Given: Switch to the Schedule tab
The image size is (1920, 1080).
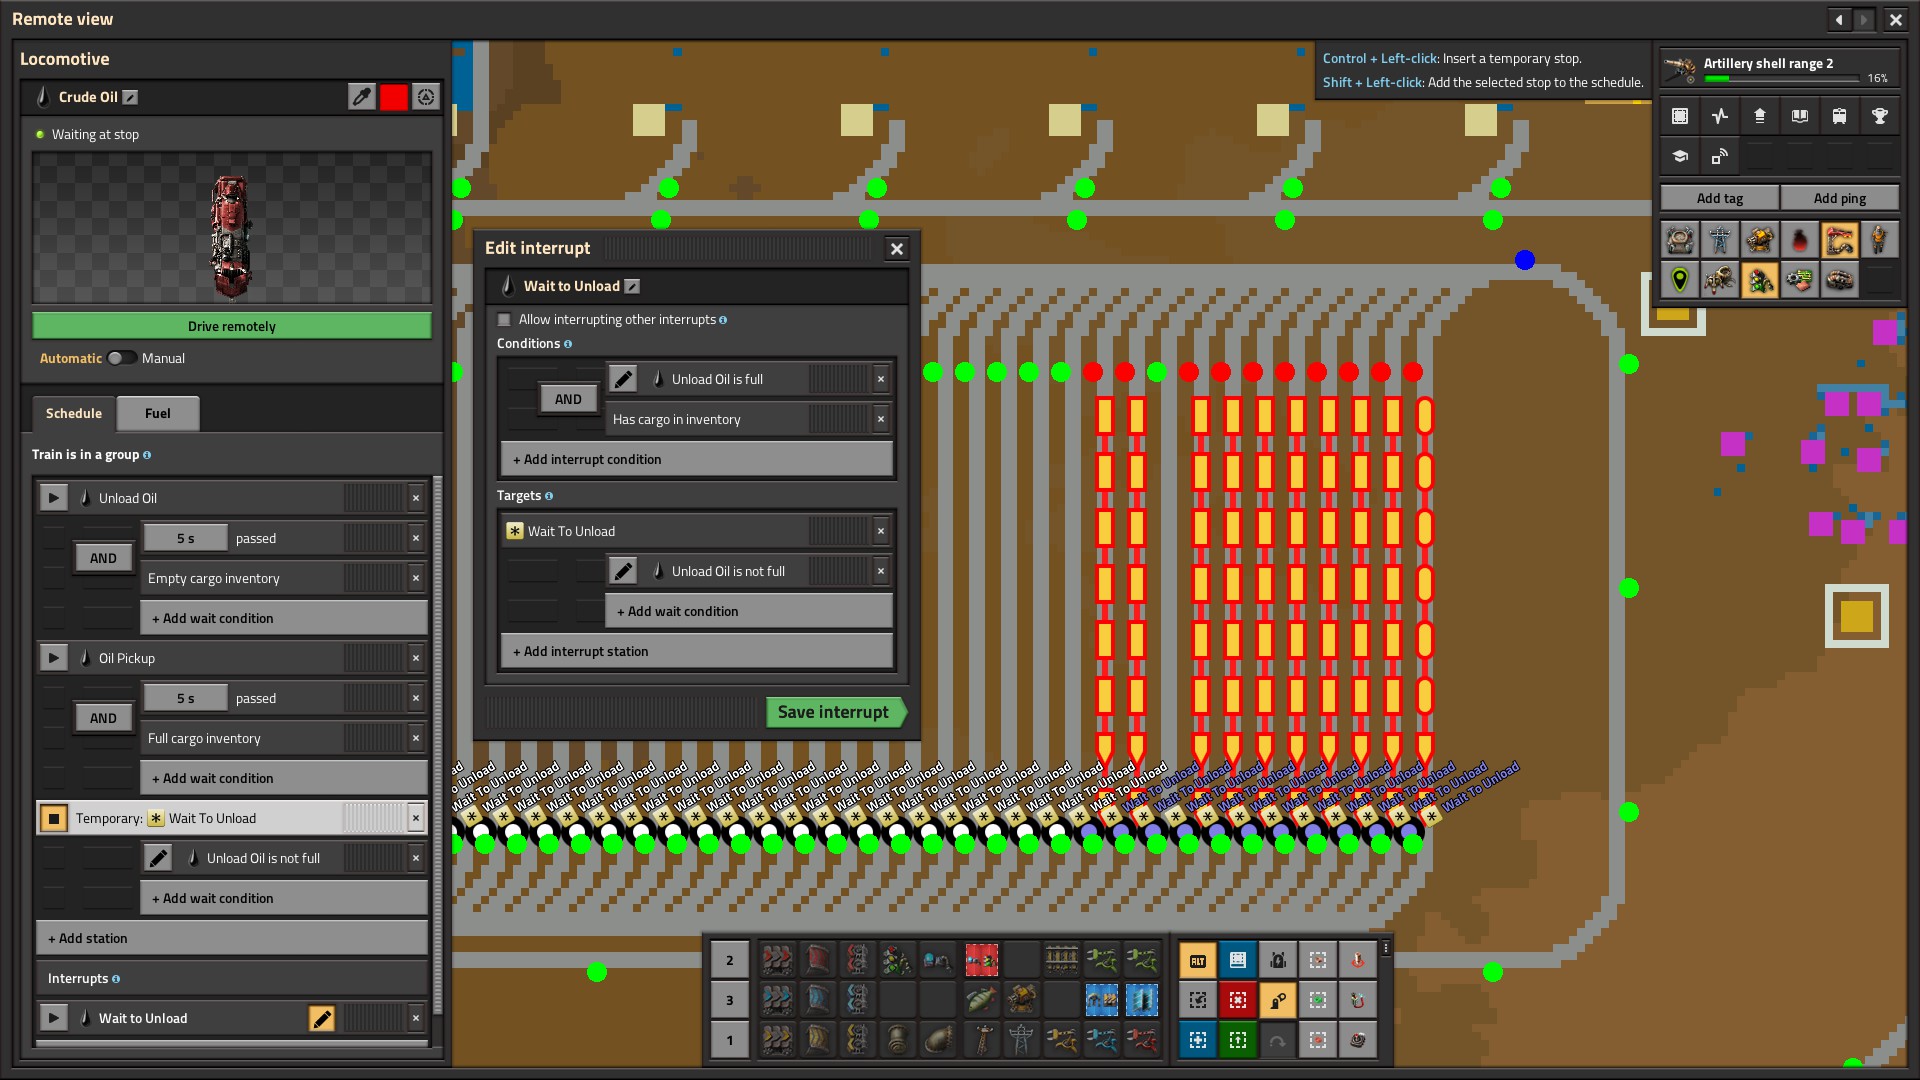Looking at the screenshot, I should click(74, 413).
